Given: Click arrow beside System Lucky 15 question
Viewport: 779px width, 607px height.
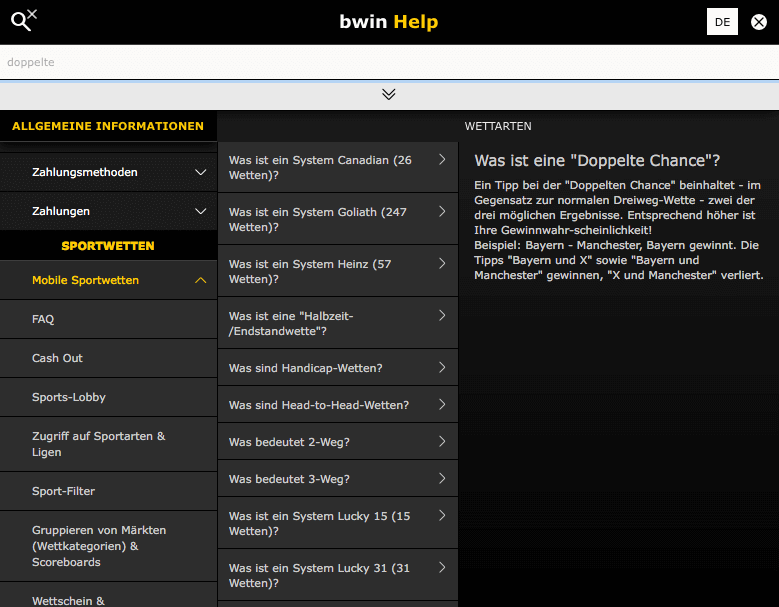Looking at the screenshot, I should click(x=442, y=516).
